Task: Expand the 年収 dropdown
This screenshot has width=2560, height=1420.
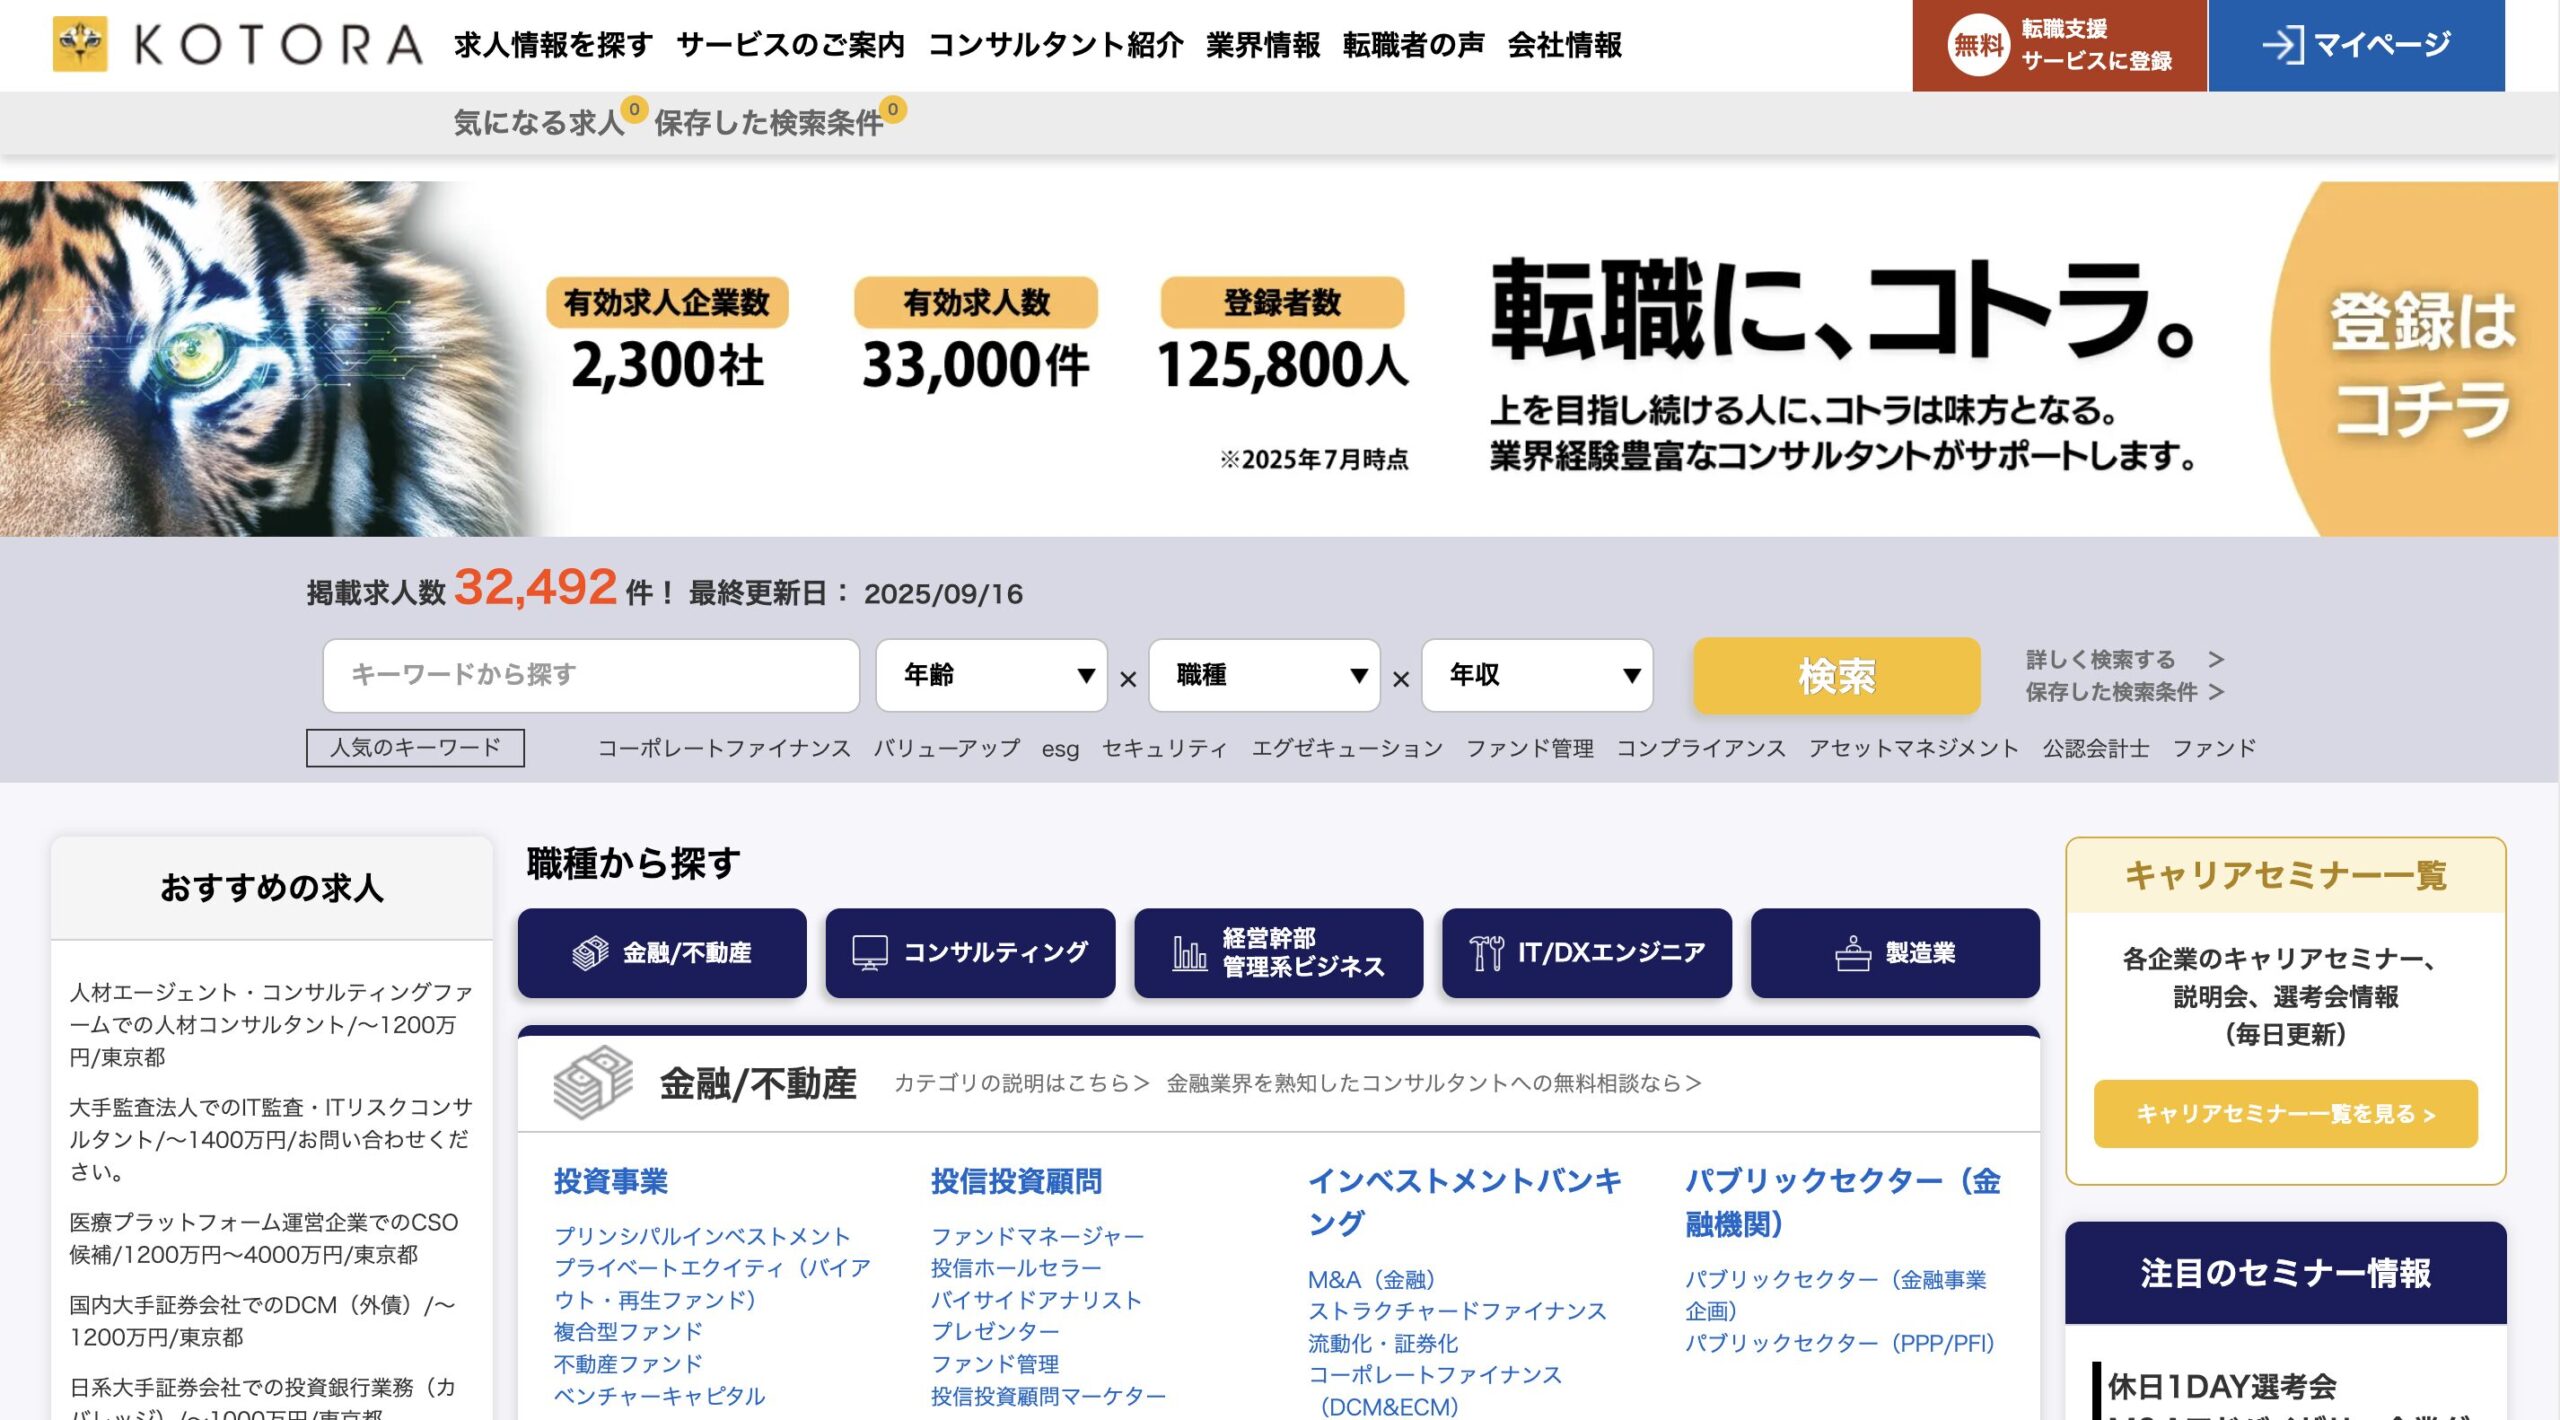Action: click(1537, 675)
